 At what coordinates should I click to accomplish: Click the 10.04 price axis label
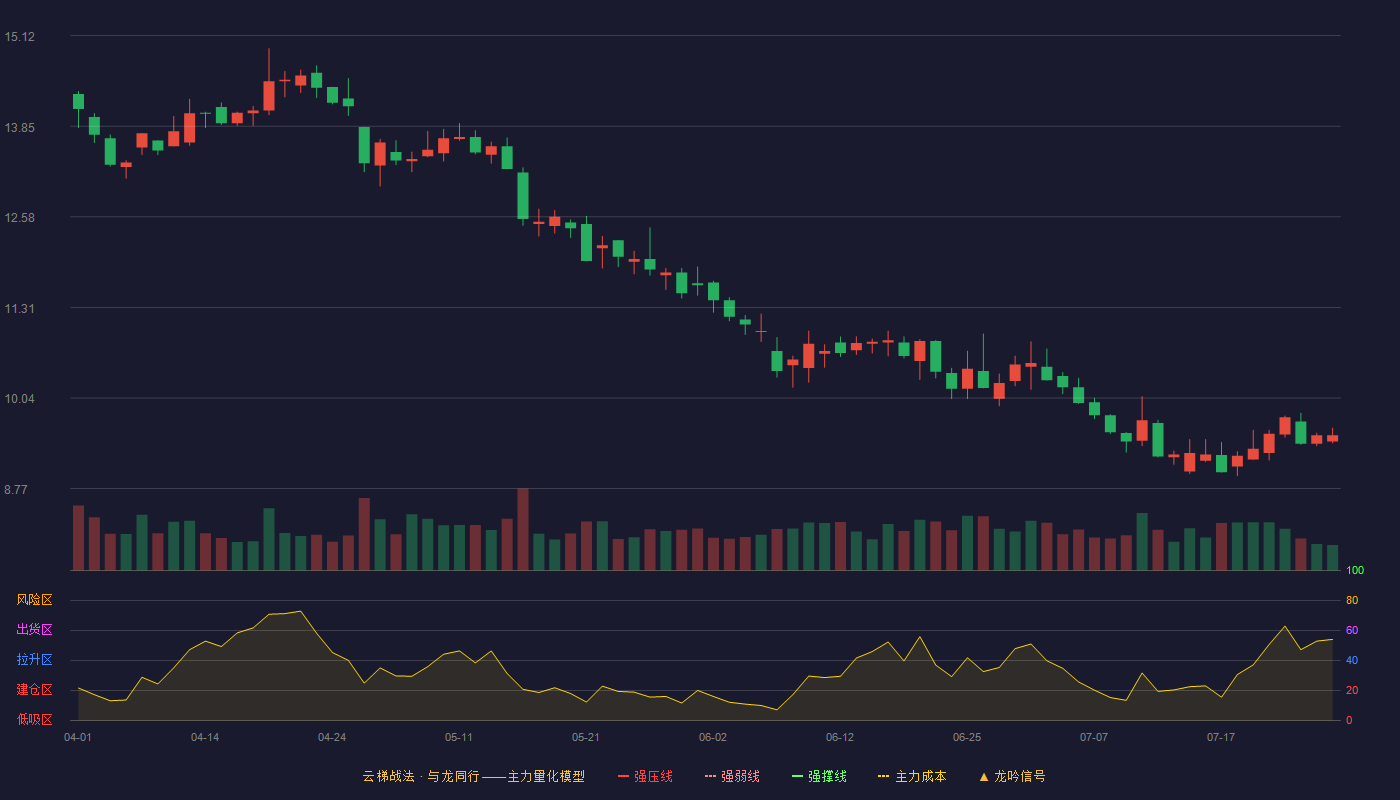(19, 399)
